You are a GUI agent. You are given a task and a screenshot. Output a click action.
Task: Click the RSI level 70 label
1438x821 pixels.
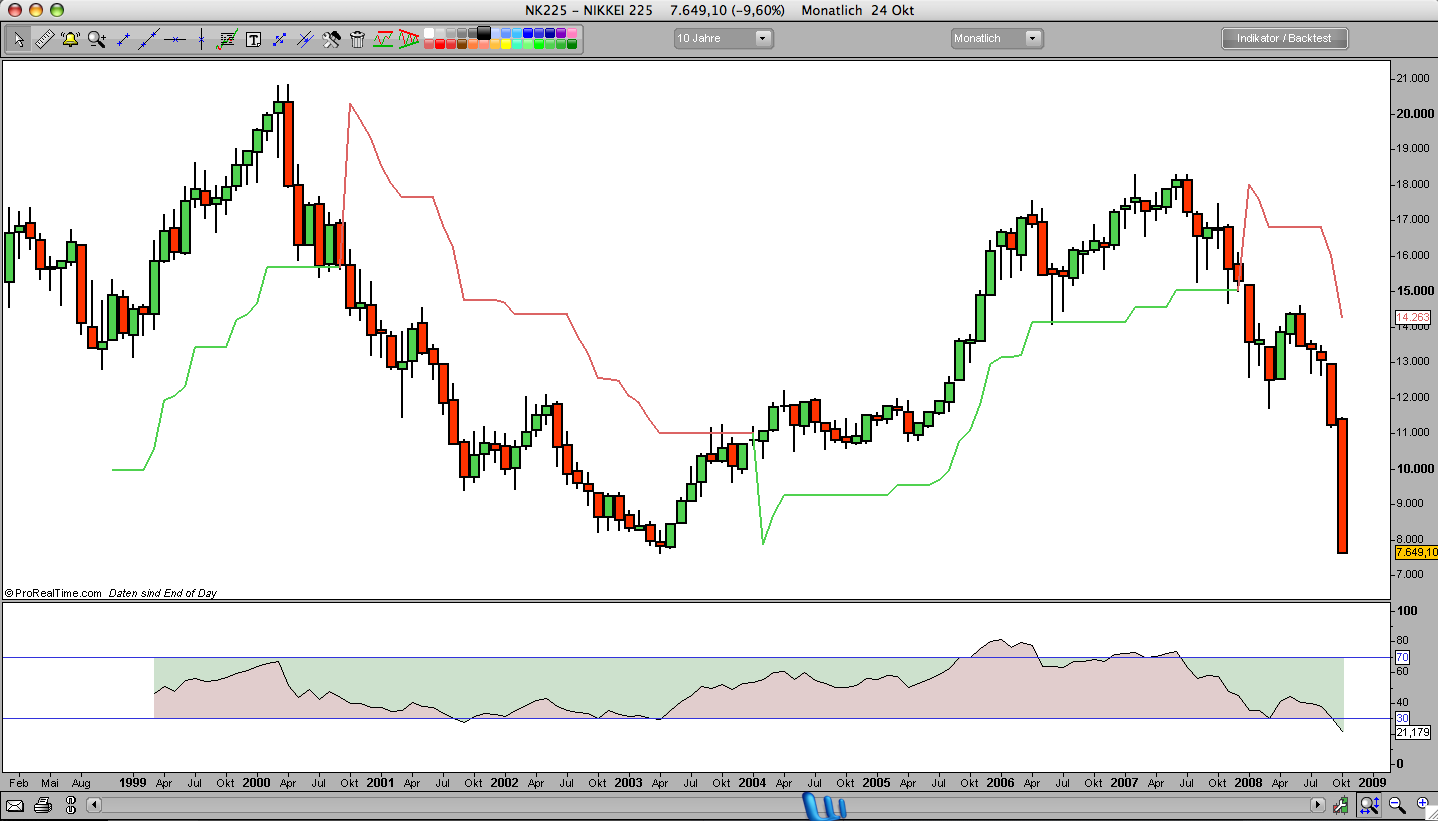[x=1402, y=657]
